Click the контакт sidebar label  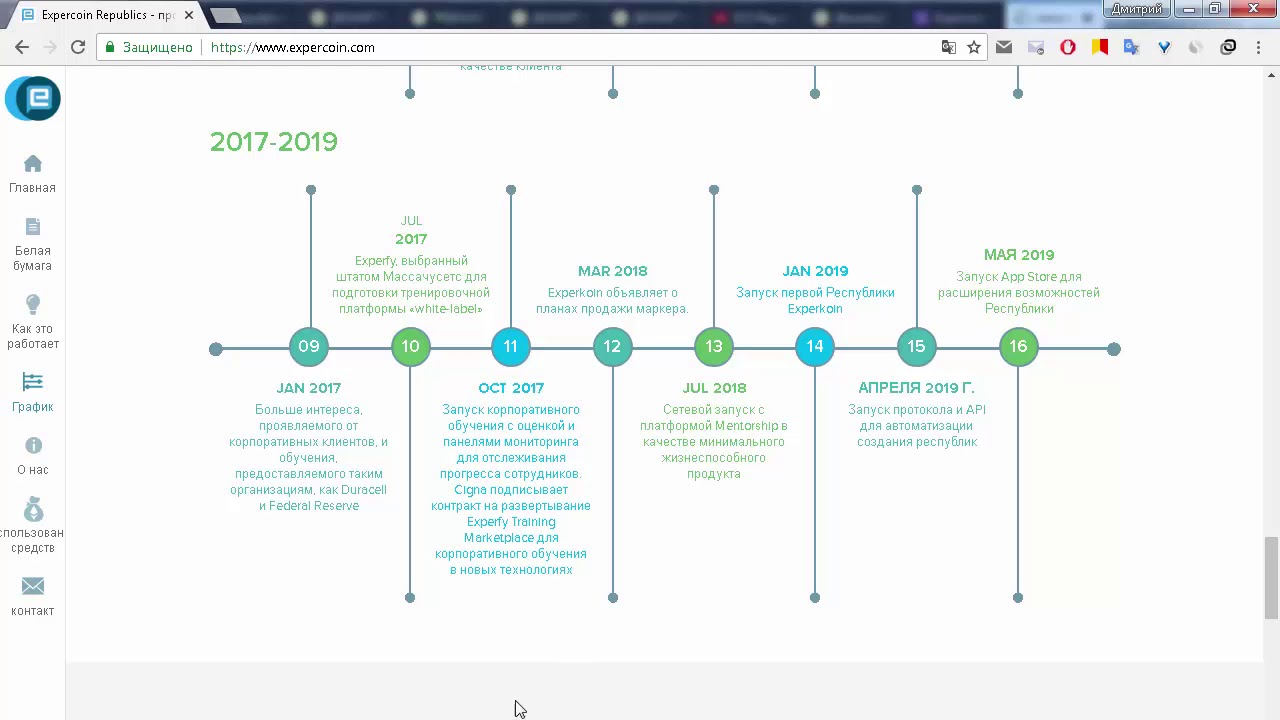(x=33, y=611)
